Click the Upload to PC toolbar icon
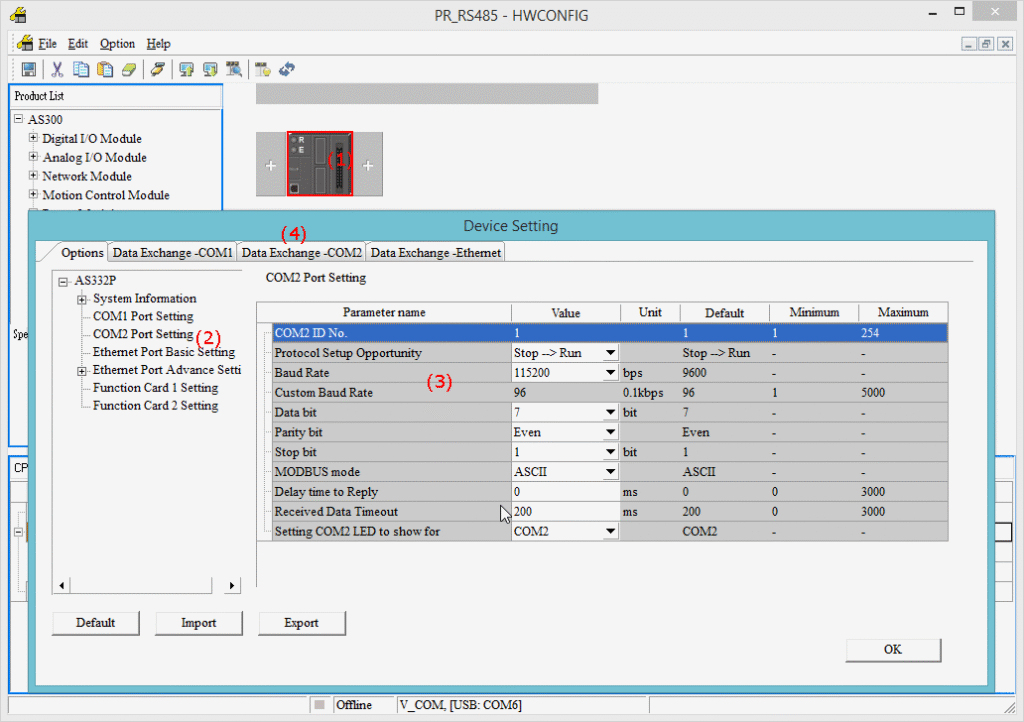 (187, 69)
